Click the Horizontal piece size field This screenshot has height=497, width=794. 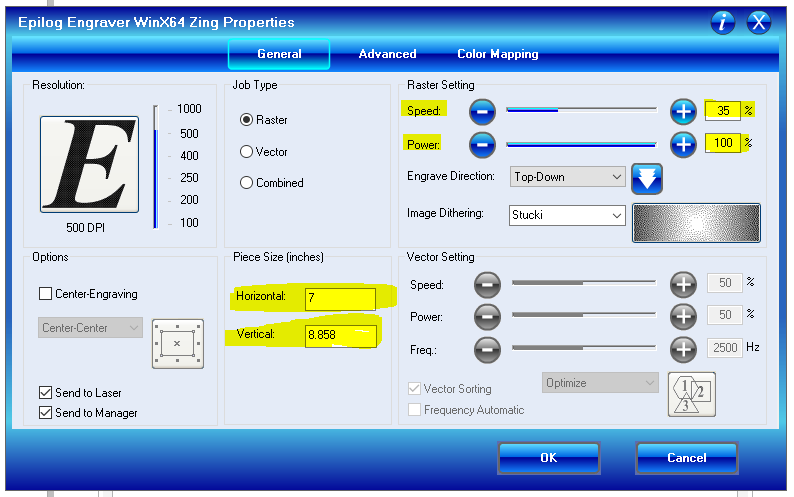click(x=340, y=299)
